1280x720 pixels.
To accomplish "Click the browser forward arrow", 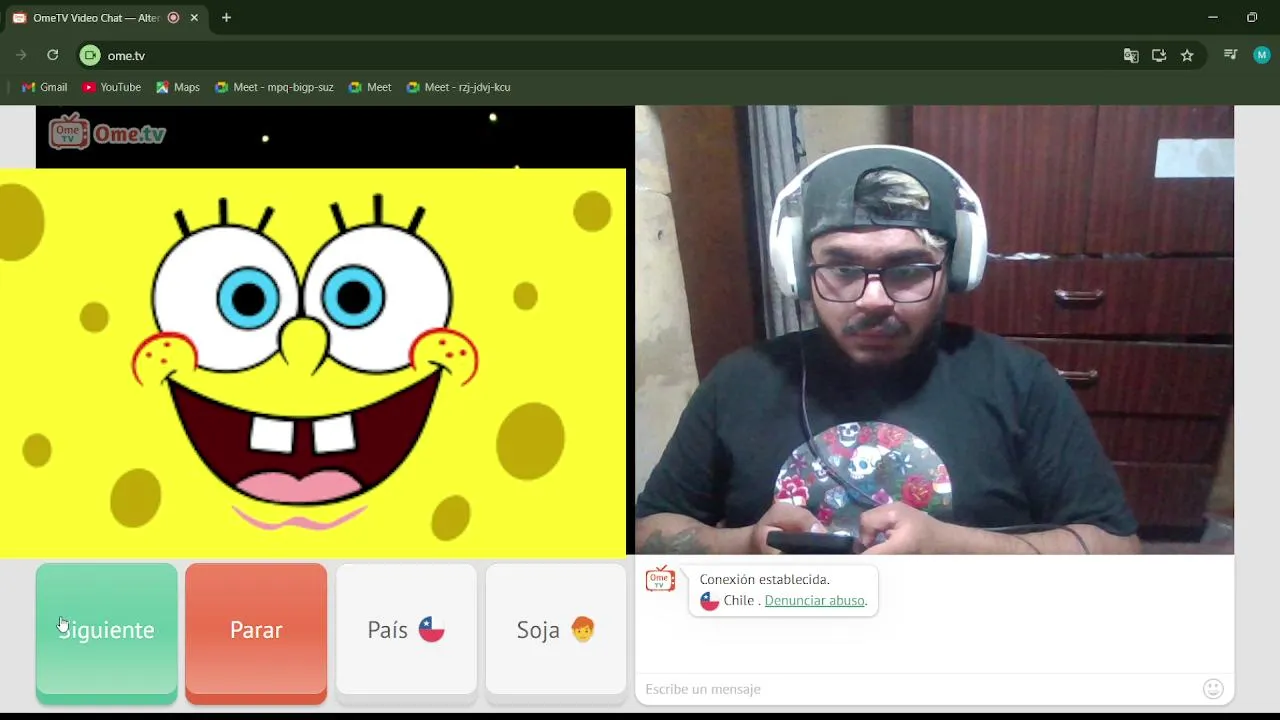I will click(20, 55).
